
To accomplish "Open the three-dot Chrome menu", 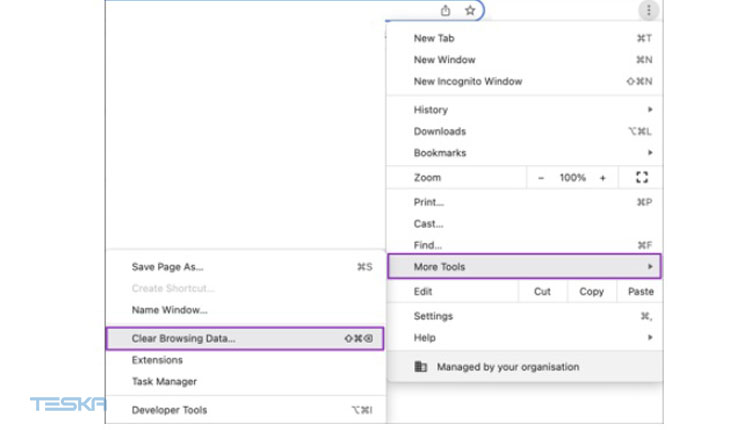I will pyautogui.click(x=648, y=11).
